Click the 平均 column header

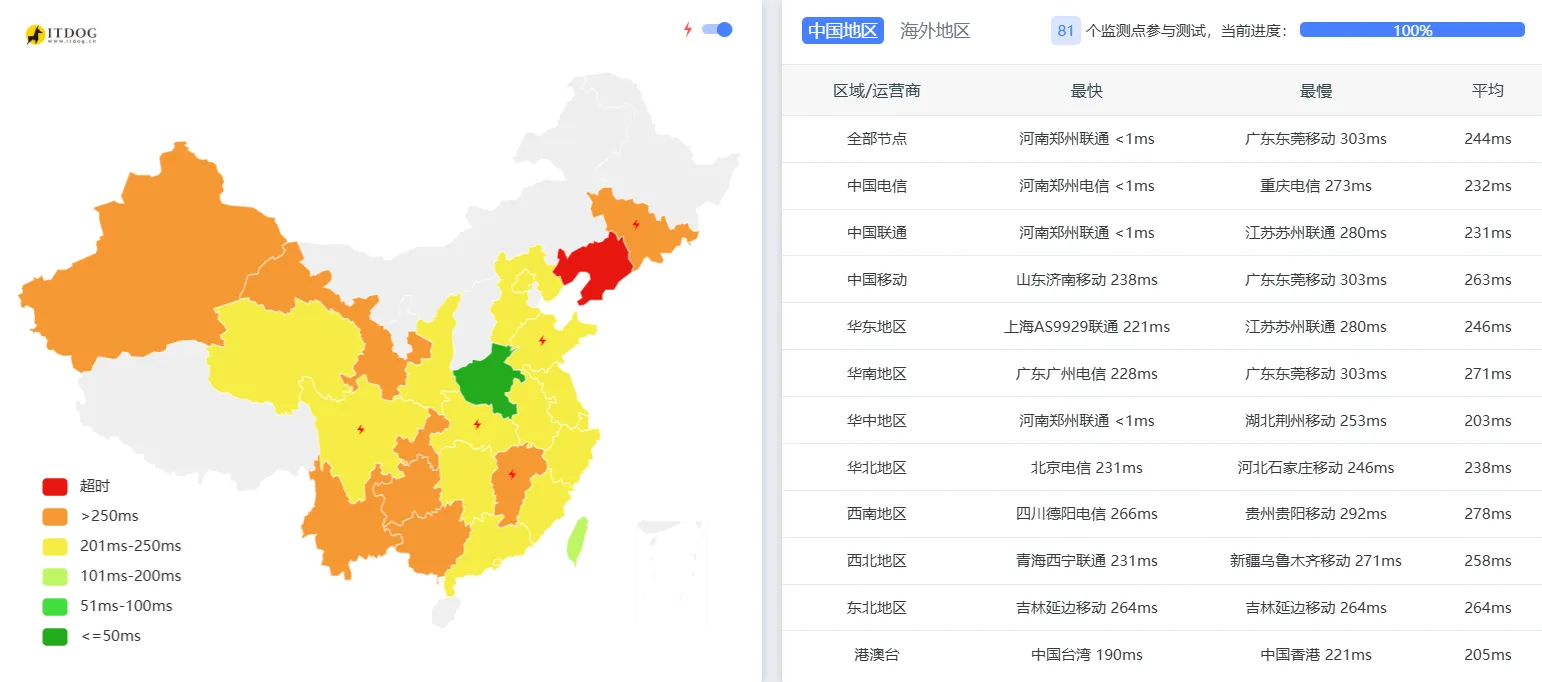click(x=1488, y=91)
